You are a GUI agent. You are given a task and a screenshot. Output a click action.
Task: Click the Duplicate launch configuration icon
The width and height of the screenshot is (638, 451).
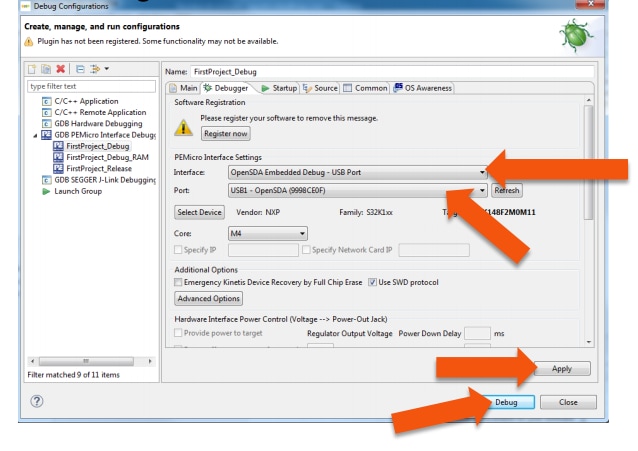tap(46, 69)
